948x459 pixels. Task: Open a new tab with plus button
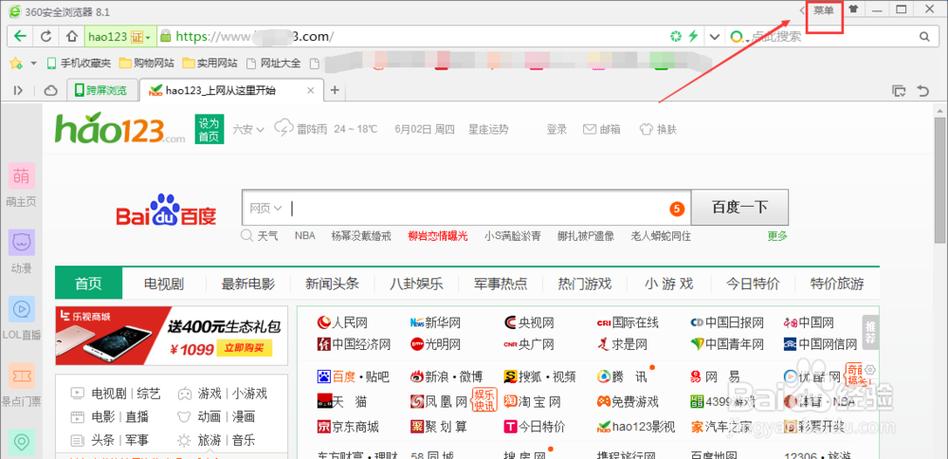pos(334,91)
